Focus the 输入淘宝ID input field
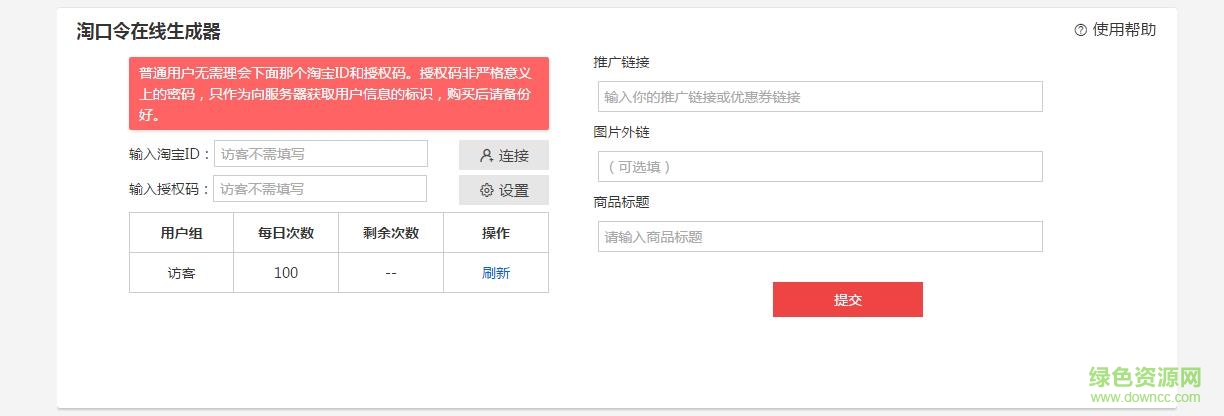 tap(320, 154)
